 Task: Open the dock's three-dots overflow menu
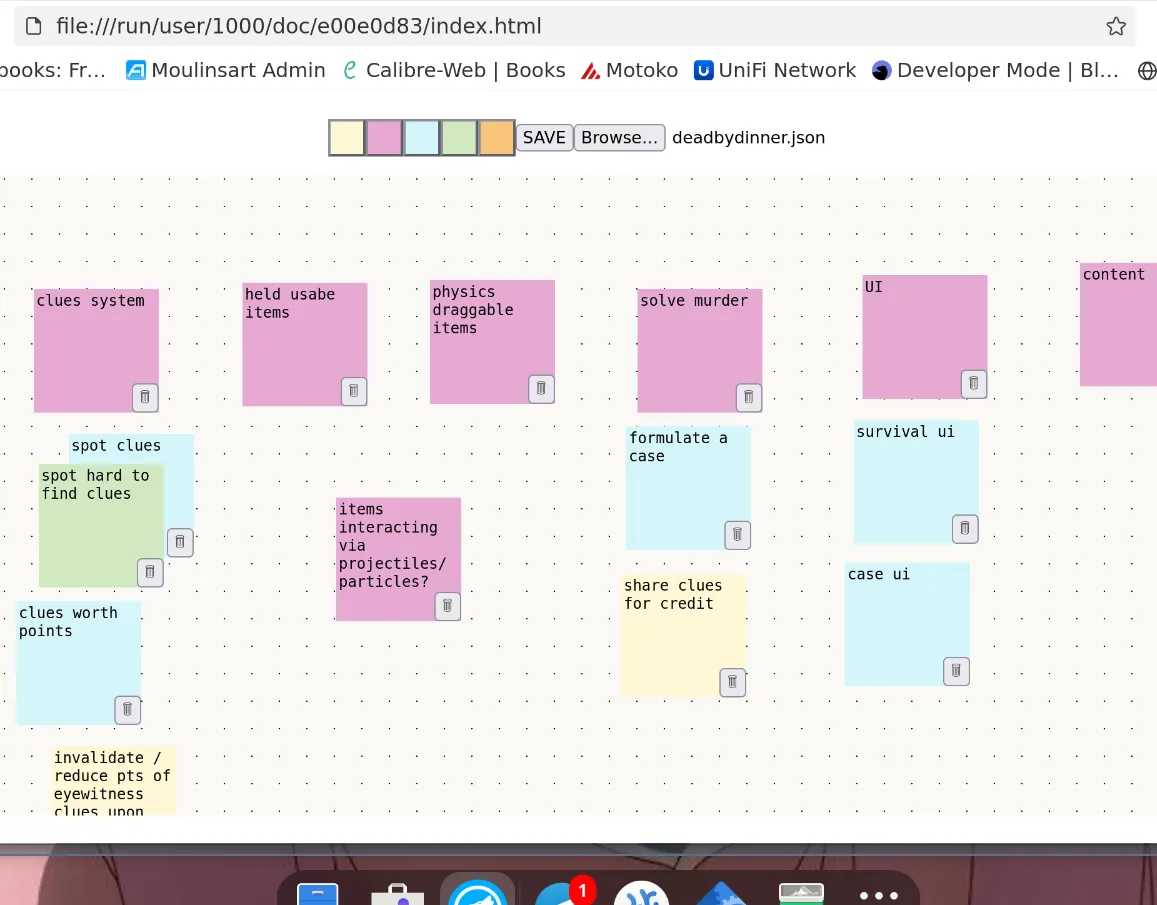879,894
